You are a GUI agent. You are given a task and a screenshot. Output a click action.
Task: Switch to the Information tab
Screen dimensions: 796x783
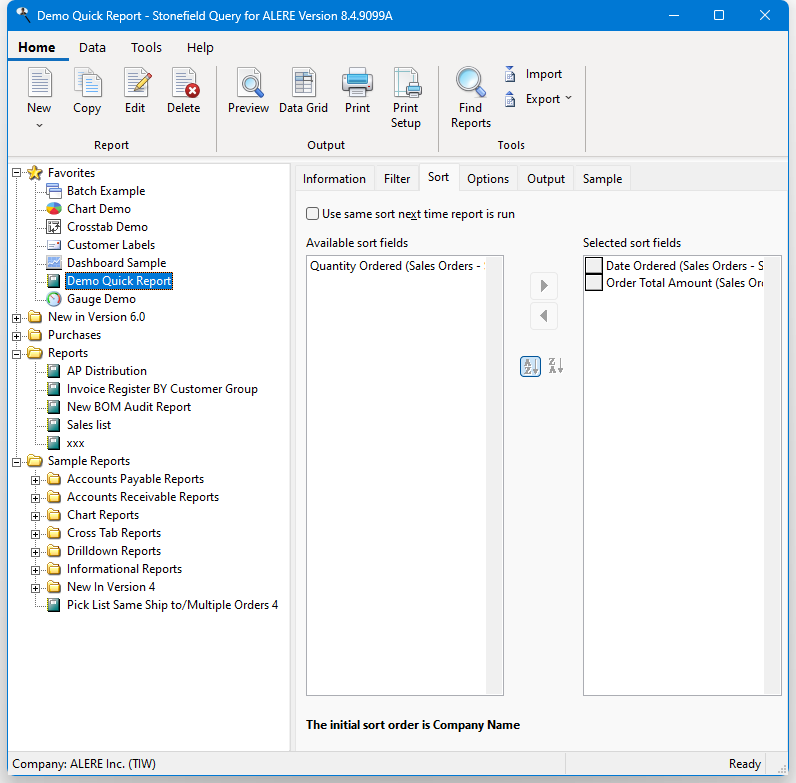(334, 179)
